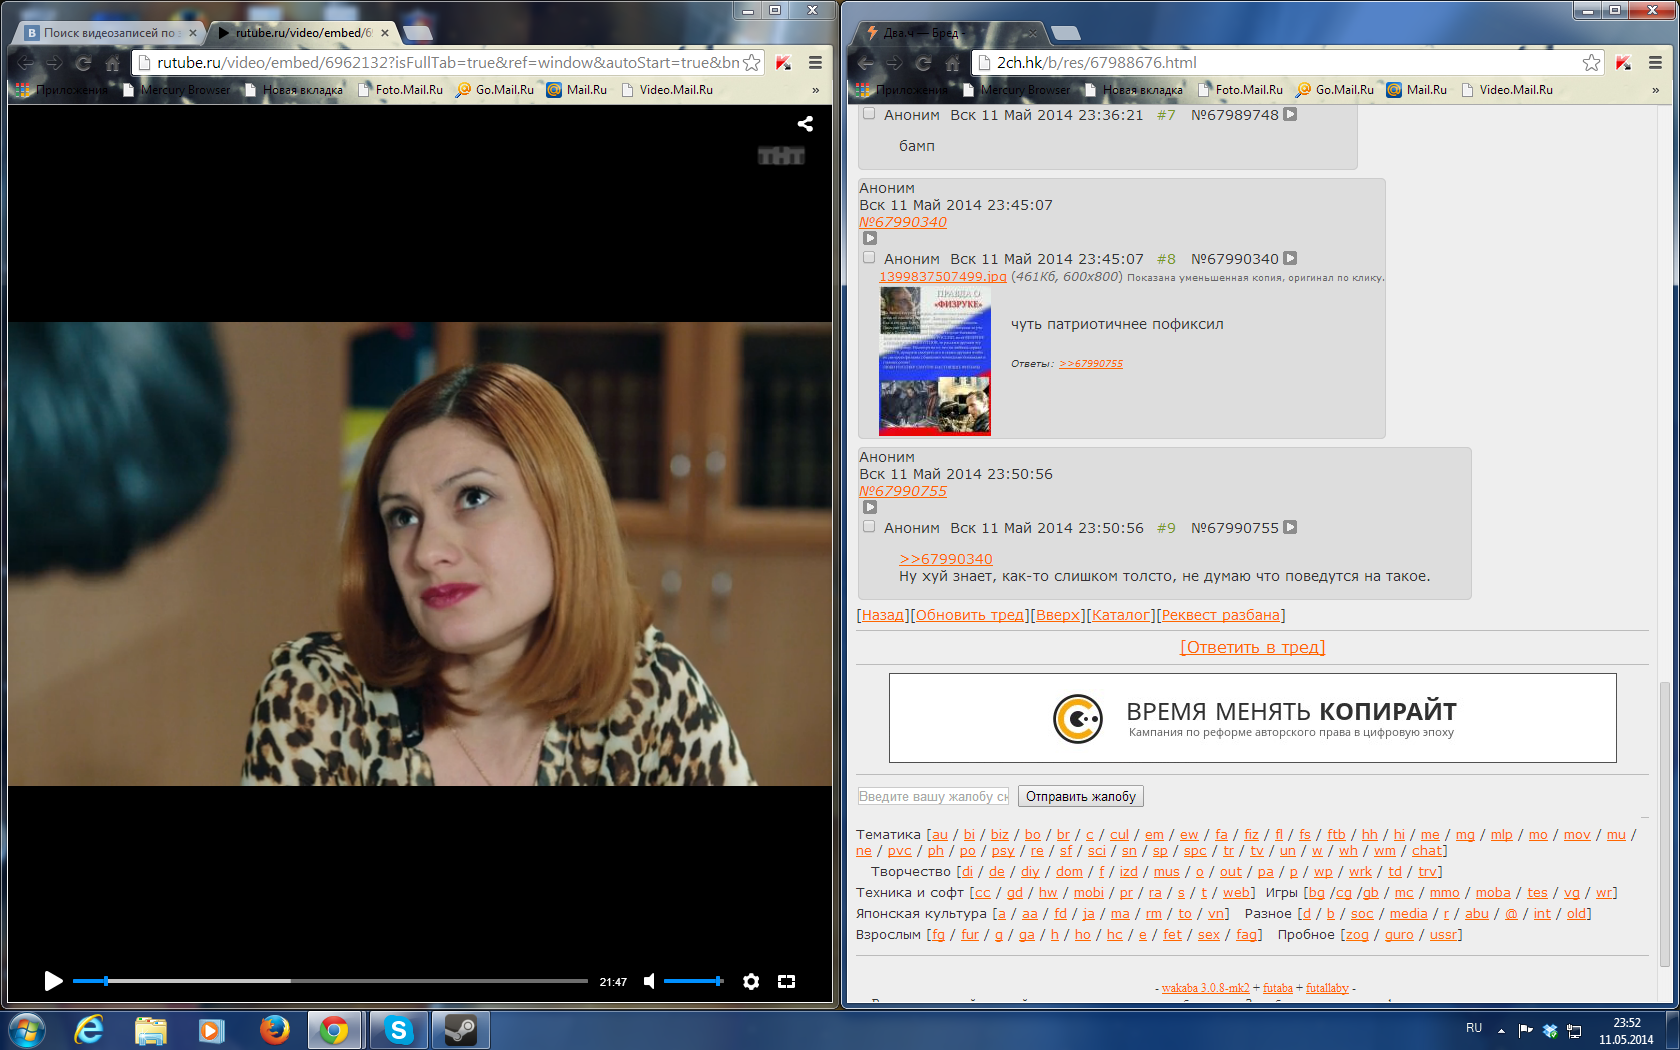Image resolution: width=1680 pixels, height=1050 pixels.
Task: Enlarge the attached image thumbnail
Action: click(x=935, y=361)
